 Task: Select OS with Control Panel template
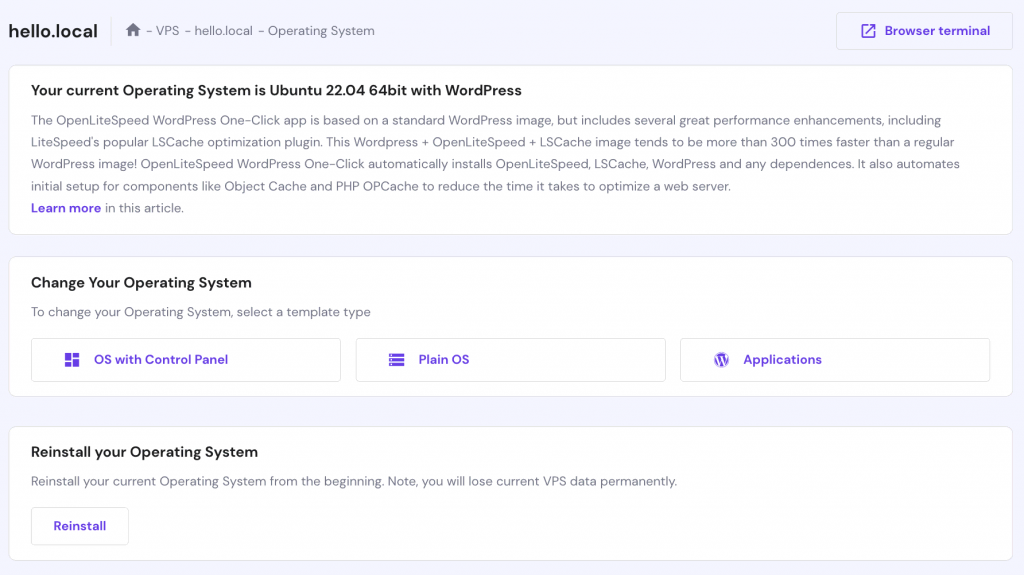185,359
